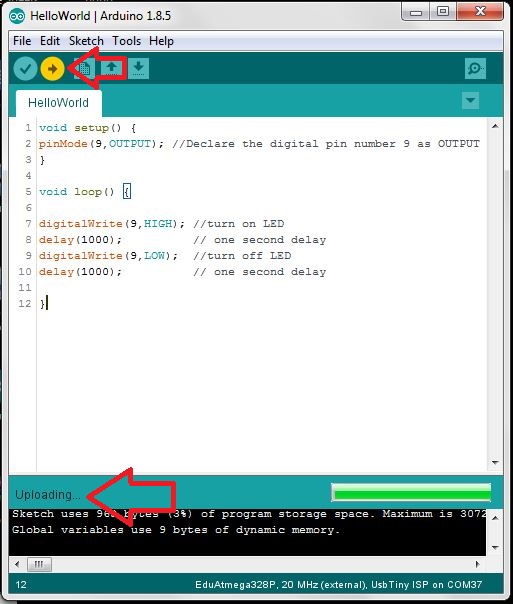Click the editor scroll down arrow

click(x=495, y=462)
